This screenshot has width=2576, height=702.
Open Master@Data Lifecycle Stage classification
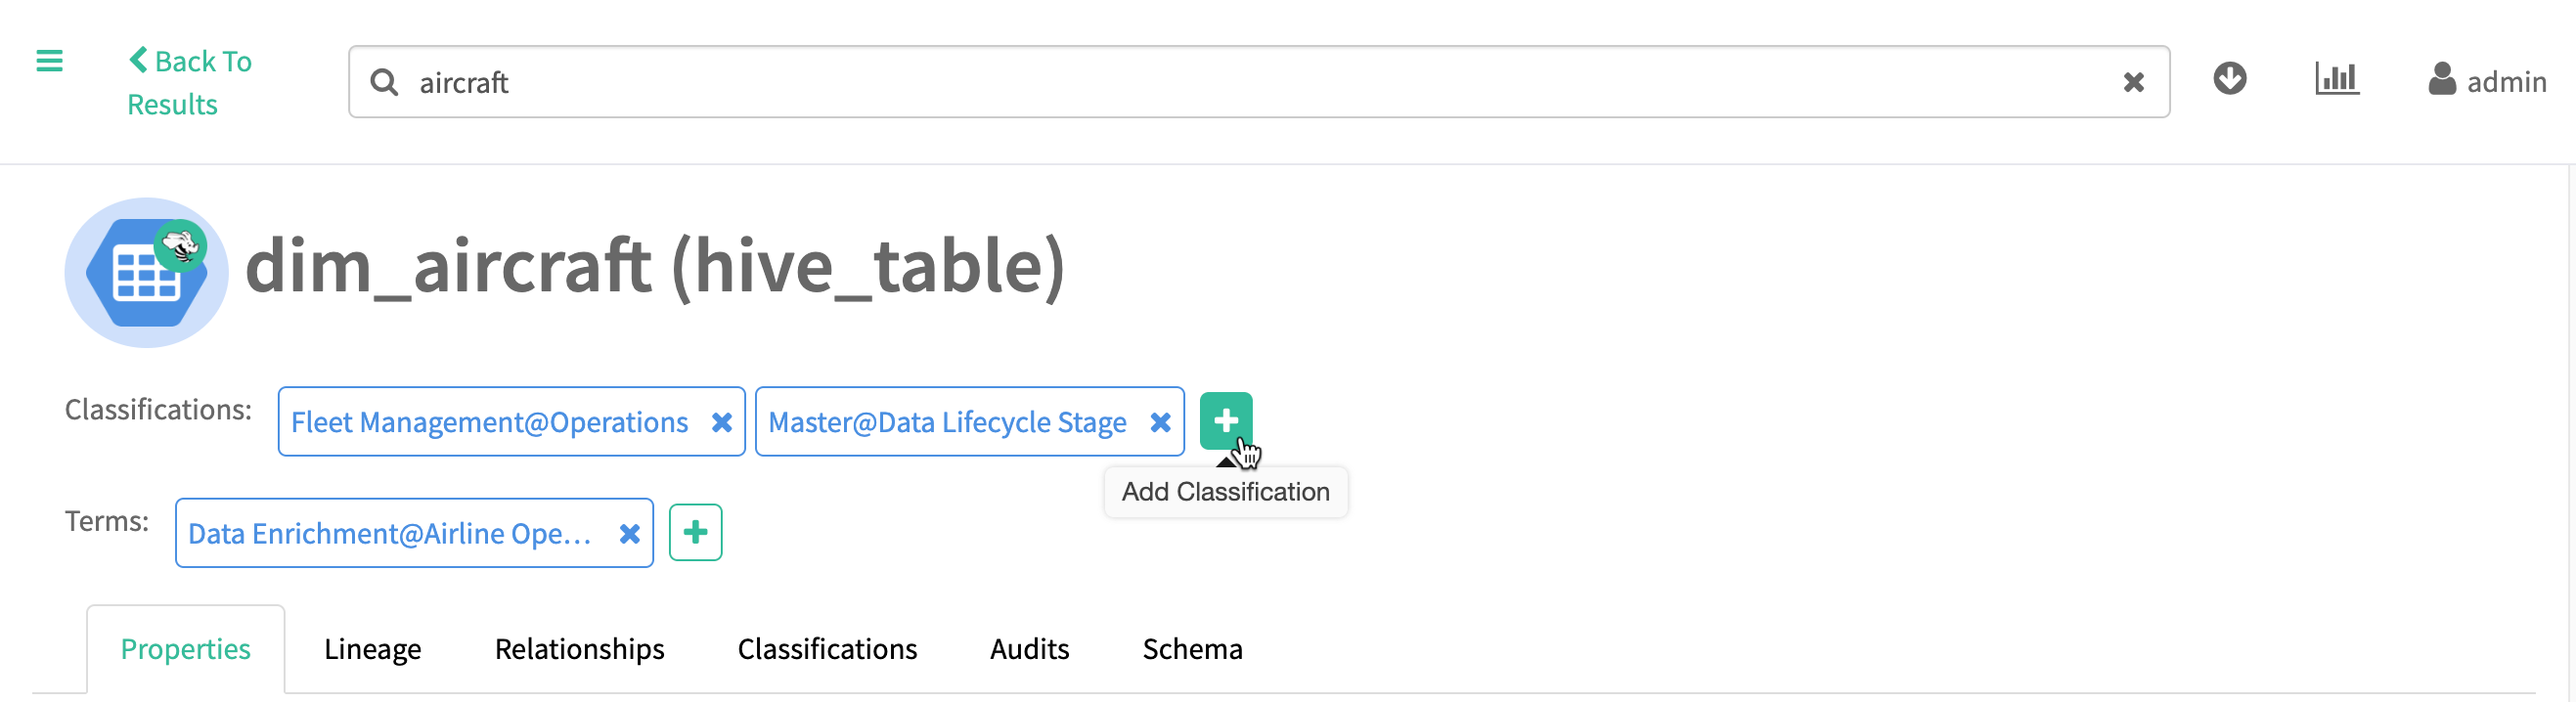[x=946, y=423]
